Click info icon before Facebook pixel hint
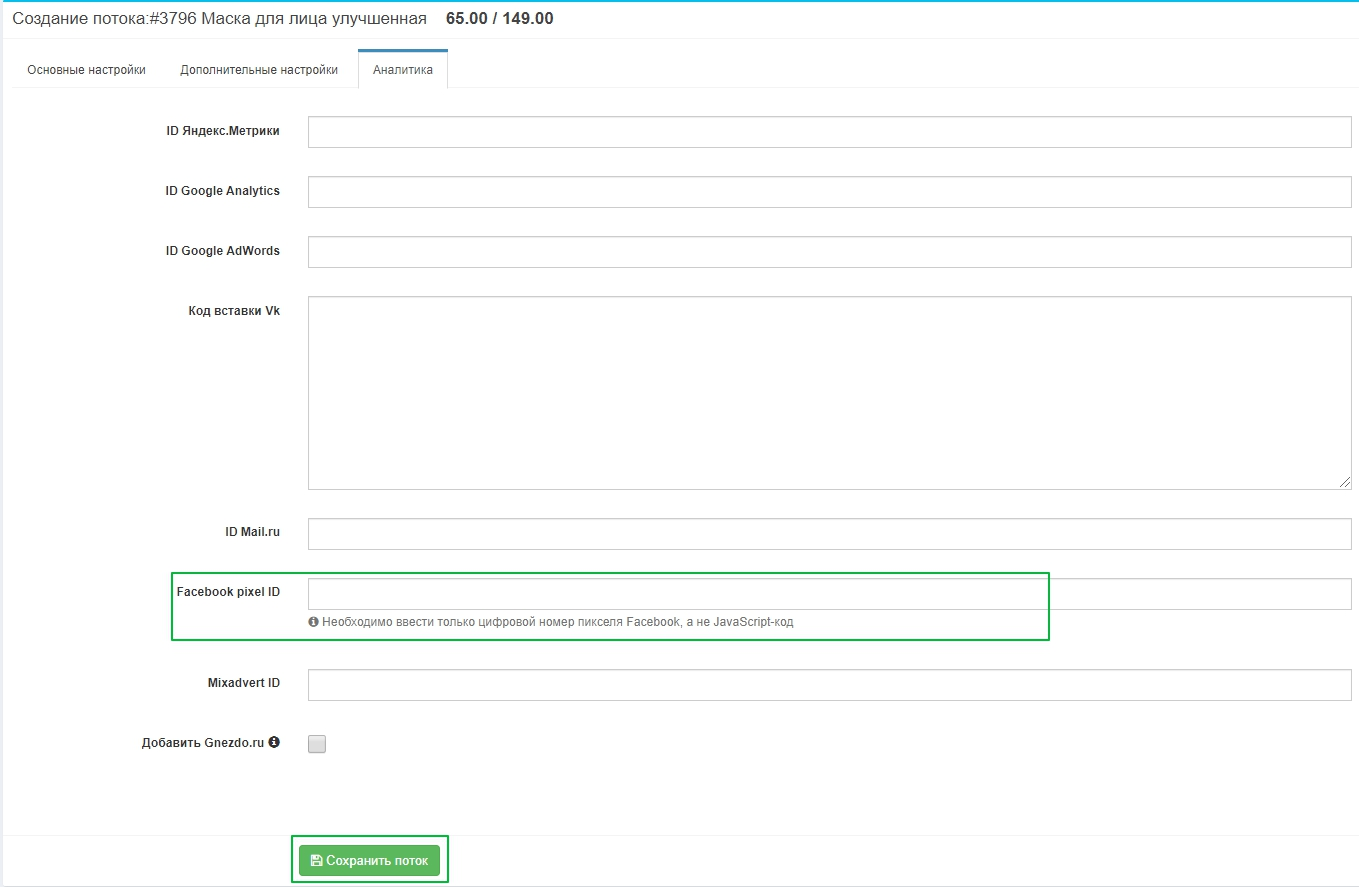Screen dimensions: 1359x887 (x=314, y=622)
